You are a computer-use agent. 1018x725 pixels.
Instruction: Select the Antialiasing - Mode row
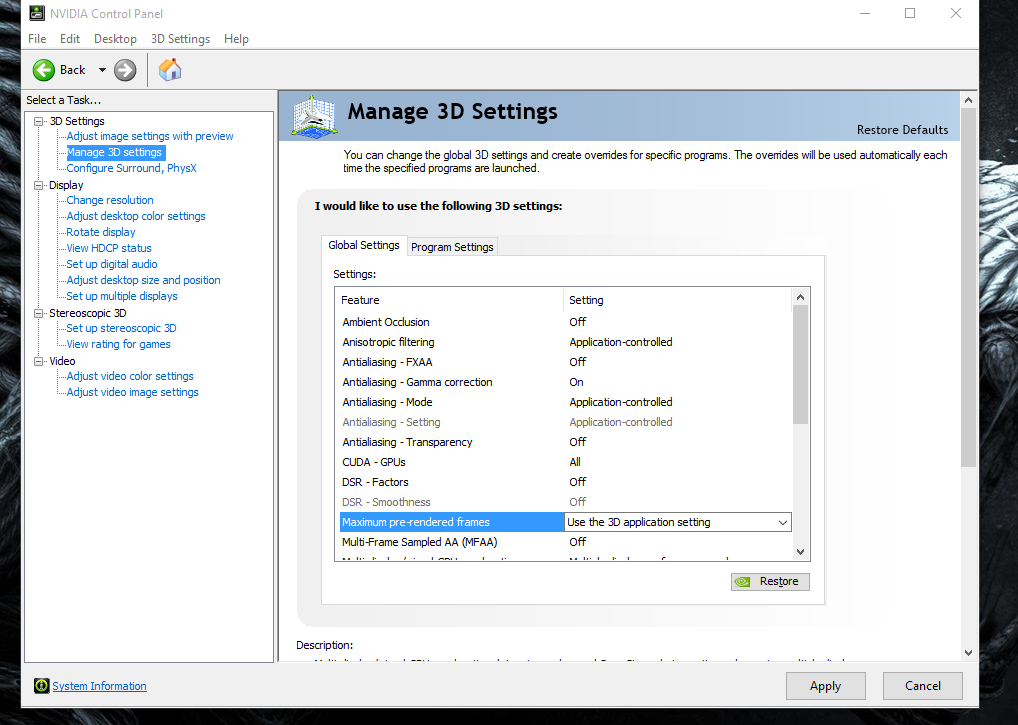pyautogui.click(x=565, y=402)
